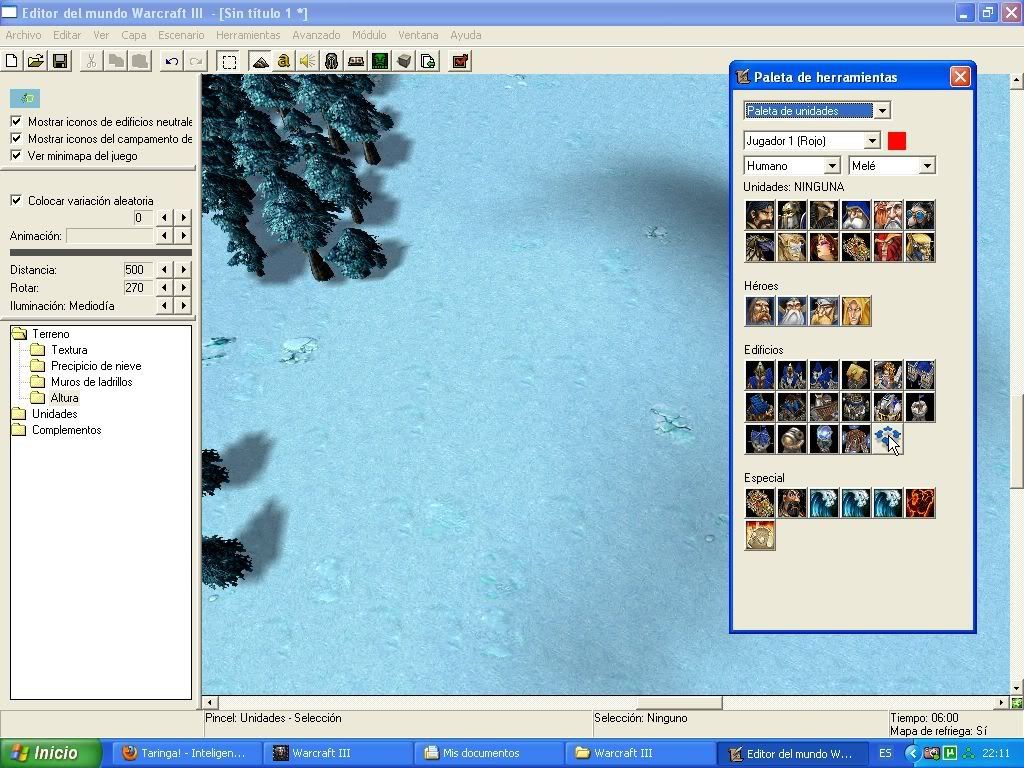Uncheck Ver minimapa del juego

click(16, 155)
